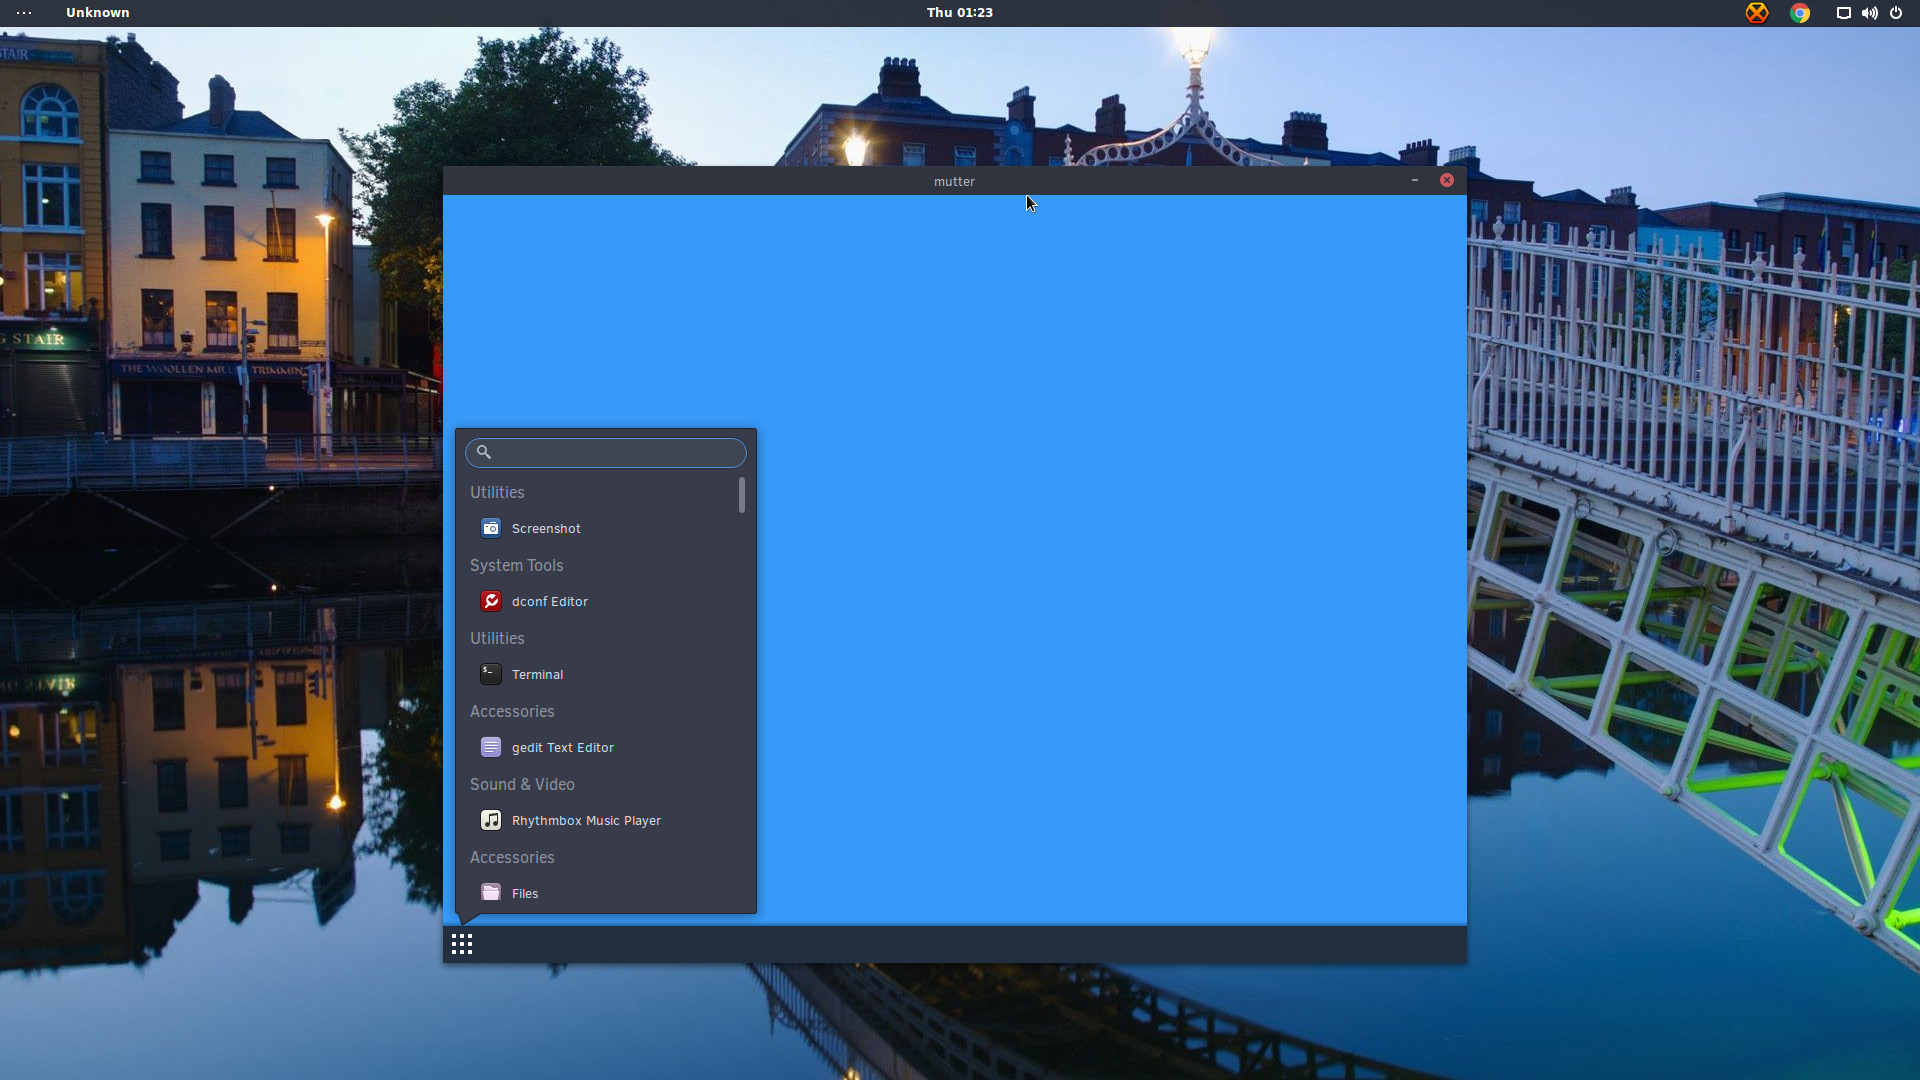Click the Rhythmbox music note icon
The image size is (1920, 1080).
491,820
